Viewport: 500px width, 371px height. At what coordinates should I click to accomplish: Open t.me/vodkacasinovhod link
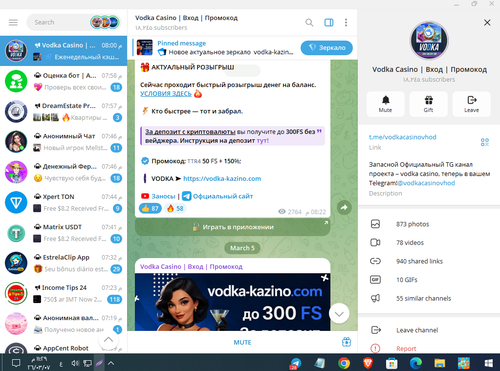402,137
